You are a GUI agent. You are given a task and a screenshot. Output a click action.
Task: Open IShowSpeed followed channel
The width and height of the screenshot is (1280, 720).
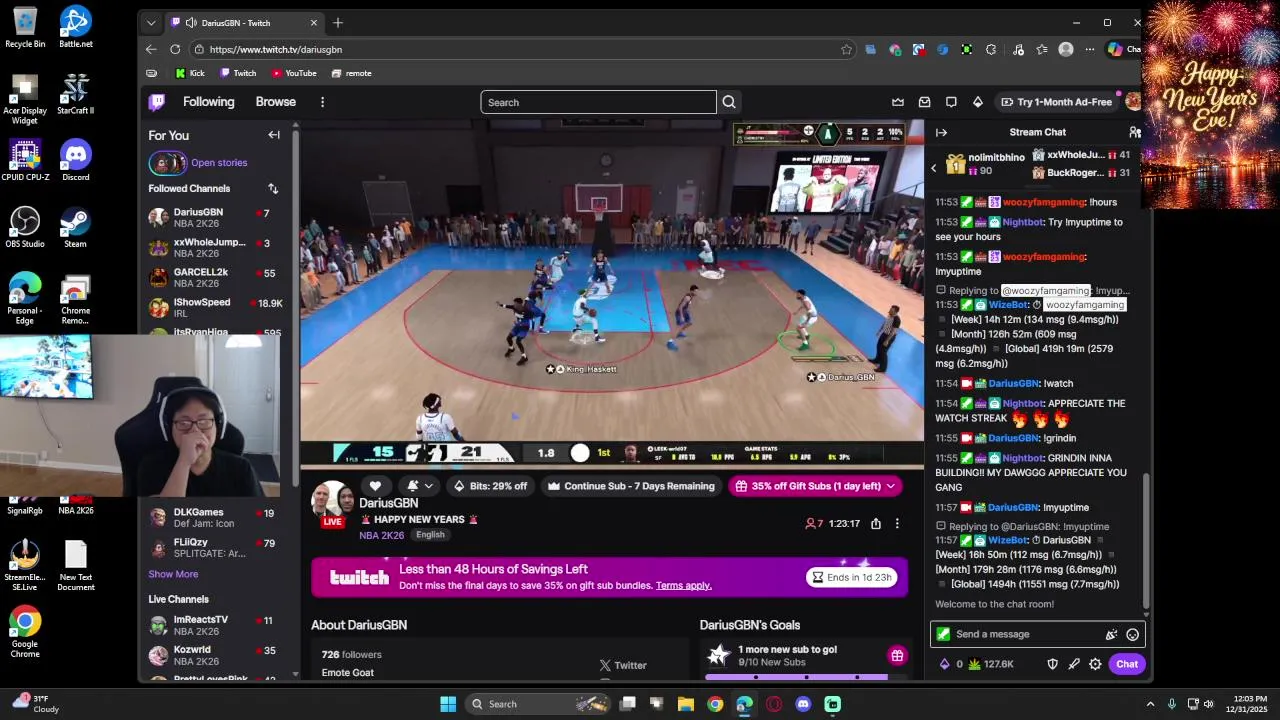click(215, 307)
